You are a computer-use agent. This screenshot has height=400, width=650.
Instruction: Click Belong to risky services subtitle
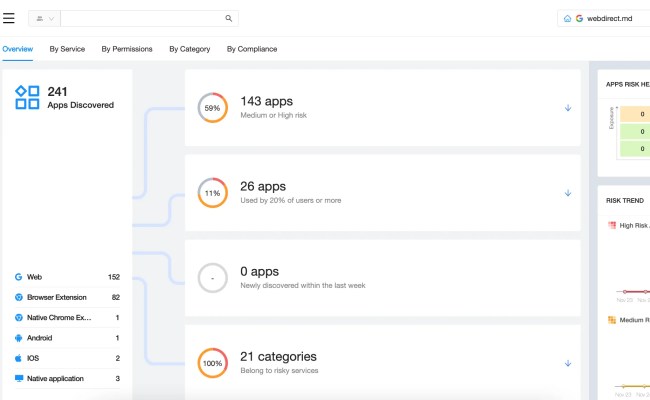[x=279, y=371]
